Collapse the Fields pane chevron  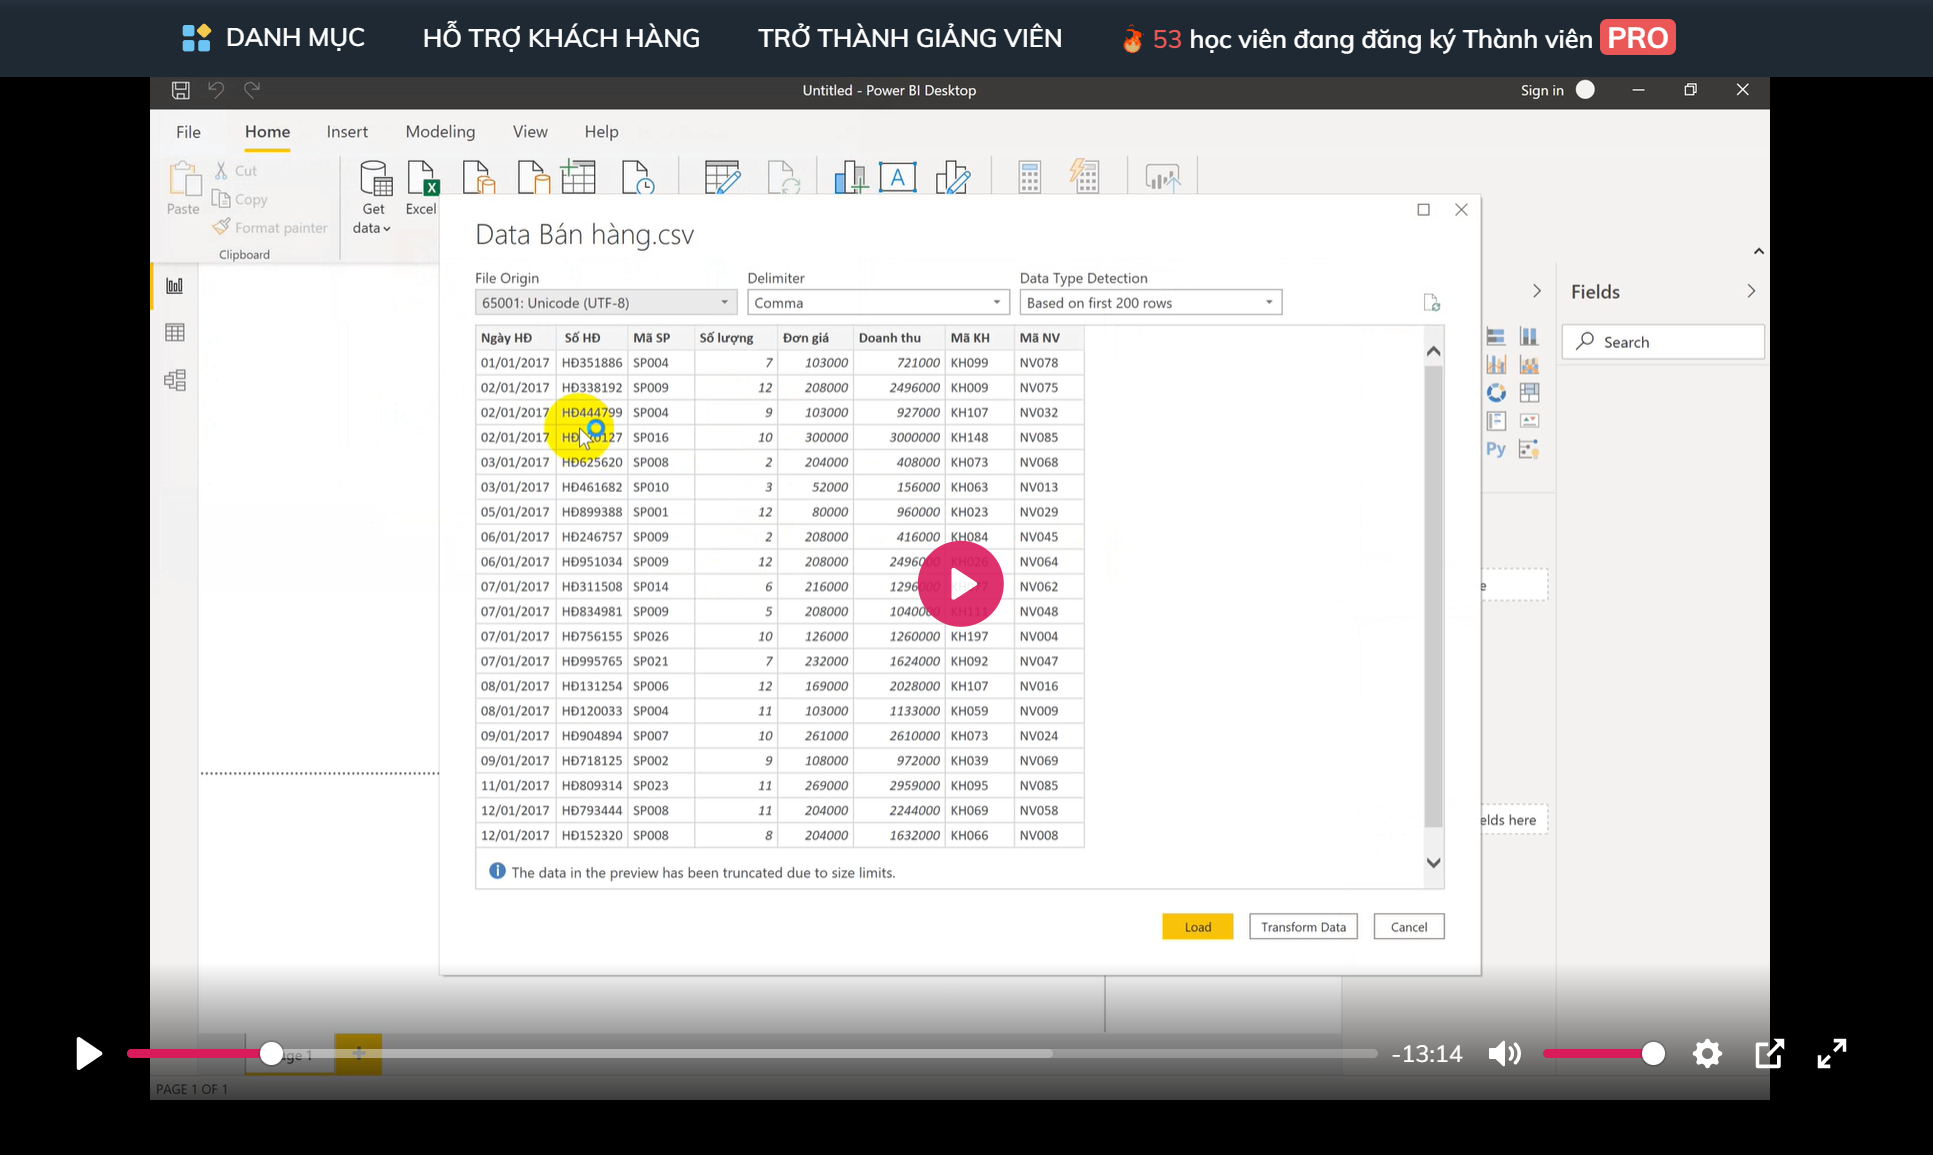tap(1751, 291)
